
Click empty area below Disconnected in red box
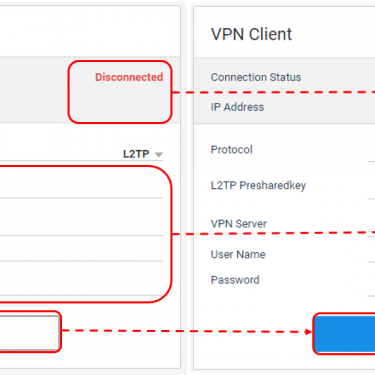pyautogui.click(x=120, y=103)
